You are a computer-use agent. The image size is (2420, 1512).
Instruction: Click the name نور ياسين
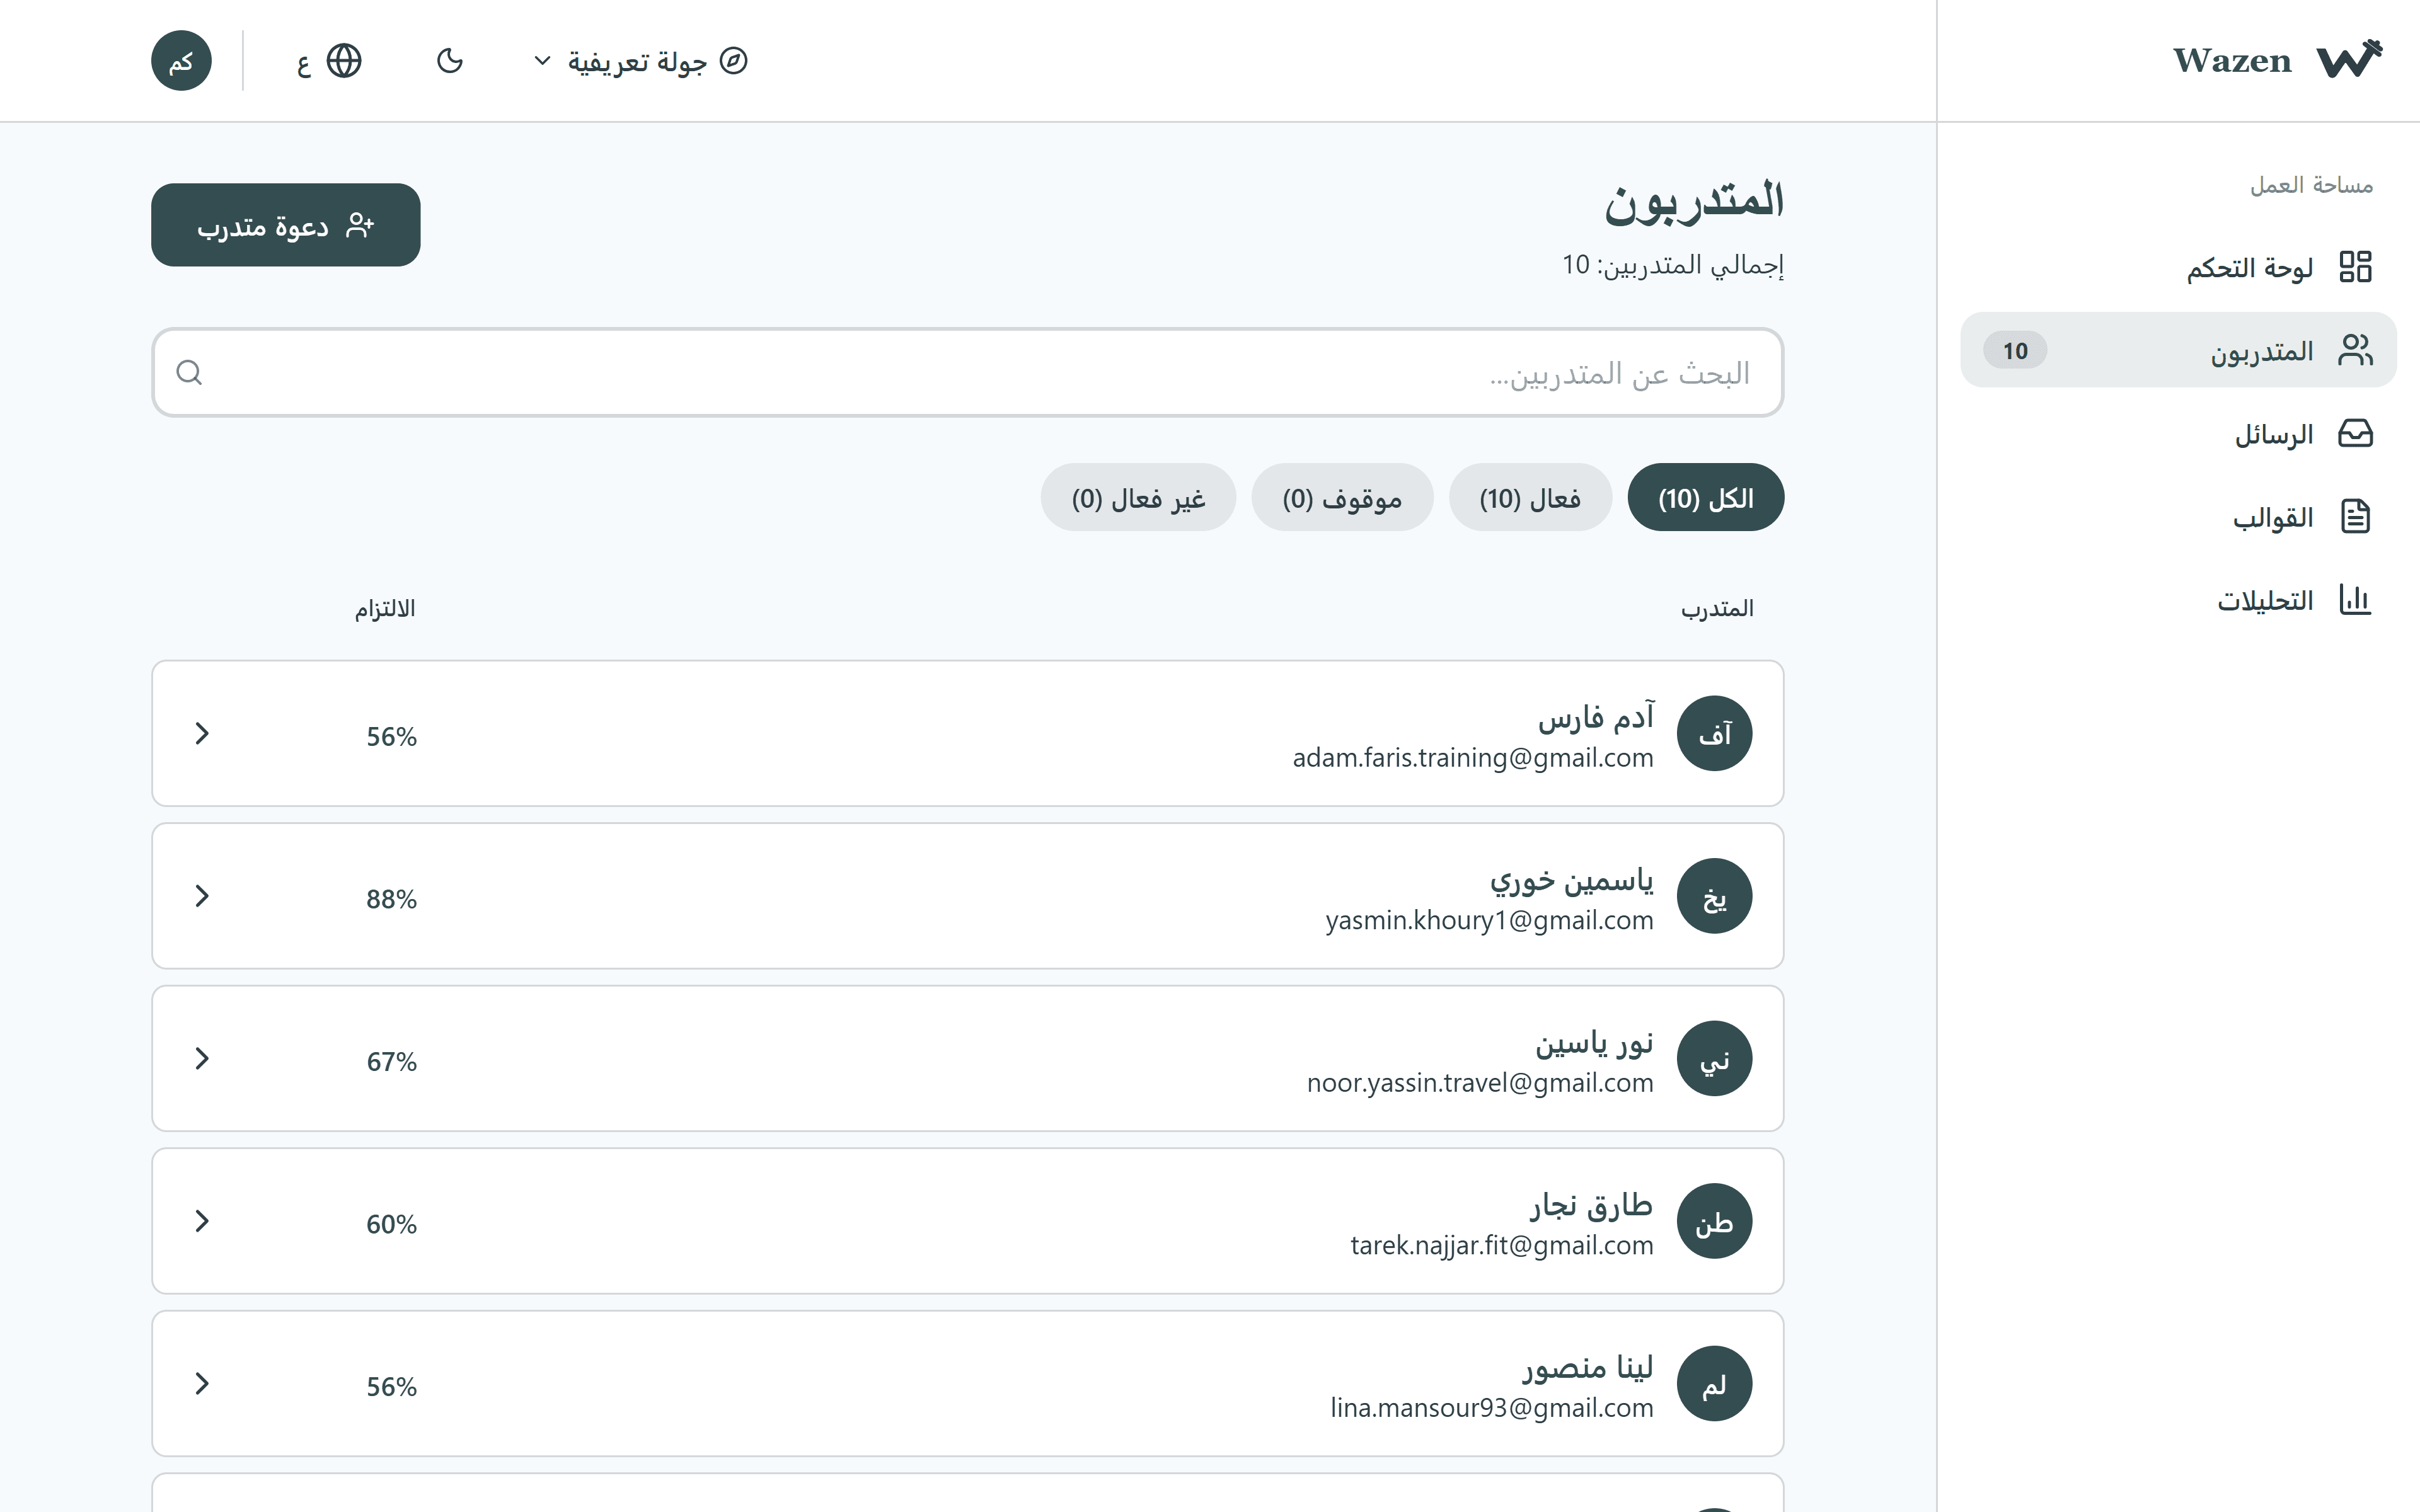point(1594,1044)
